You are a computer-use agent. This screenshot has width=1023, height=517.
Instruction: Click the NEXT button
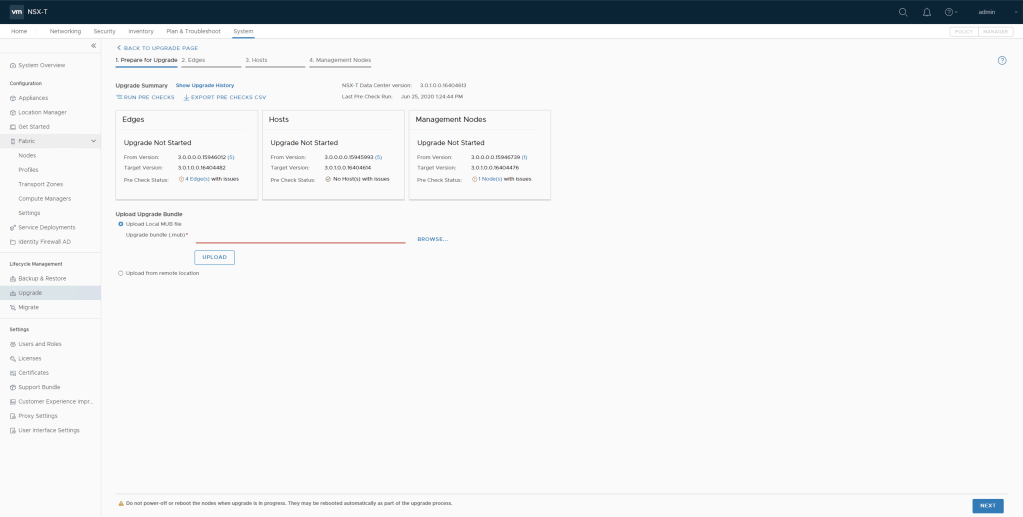pos(987,506)
